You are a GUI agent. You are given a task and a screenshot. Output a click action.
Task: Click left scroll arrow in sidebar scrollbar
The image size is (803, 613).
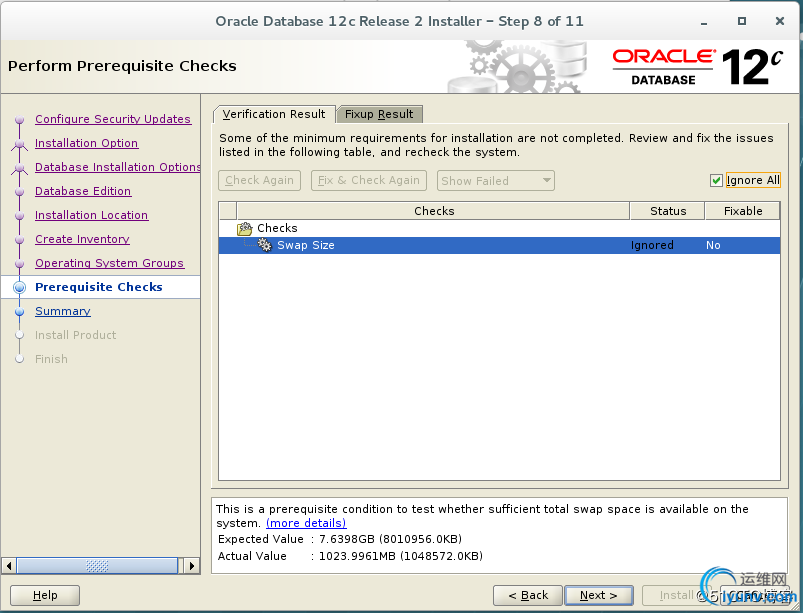8,566
